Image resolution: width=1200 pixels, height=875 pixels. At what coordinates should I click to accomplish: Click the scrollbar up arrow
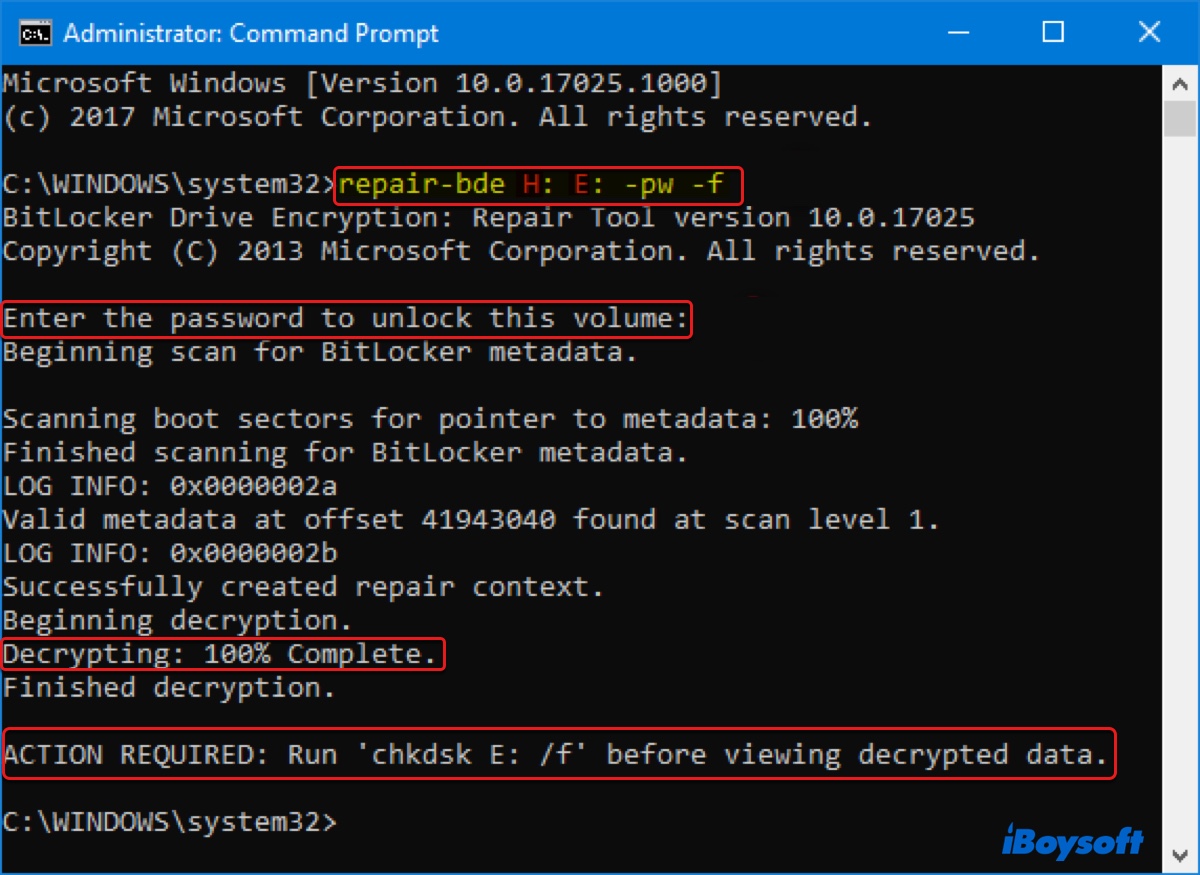pos(1180,84)
